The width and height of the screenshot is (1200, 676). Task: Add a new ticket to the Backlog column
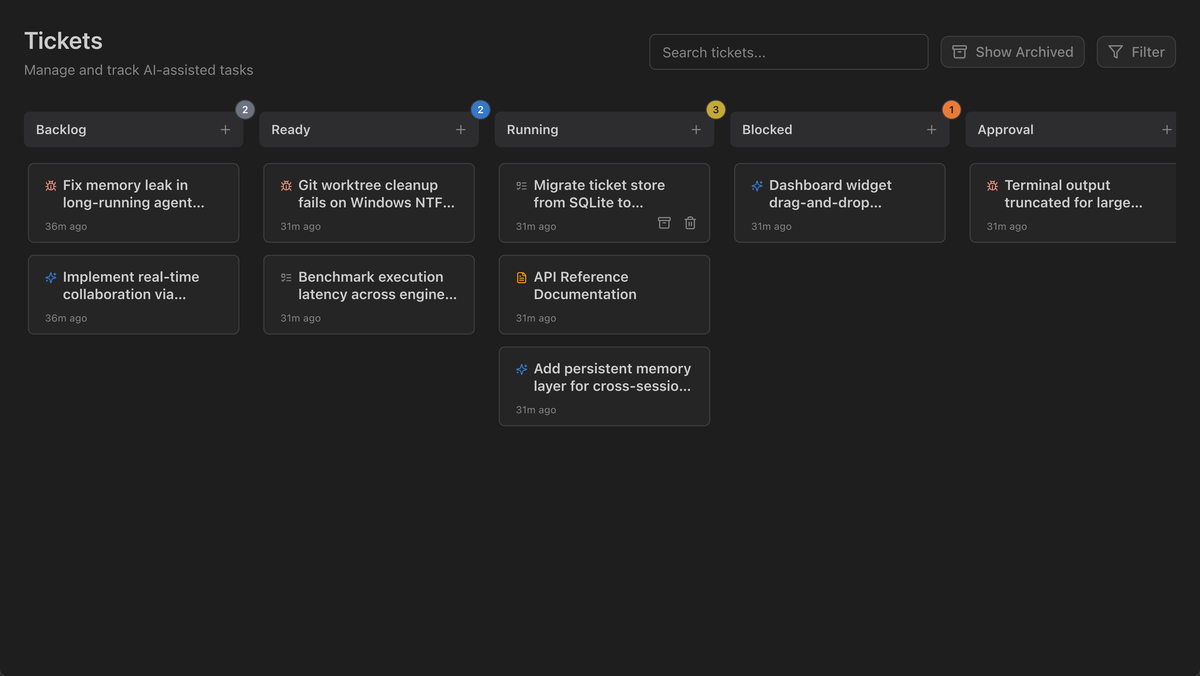225,129
